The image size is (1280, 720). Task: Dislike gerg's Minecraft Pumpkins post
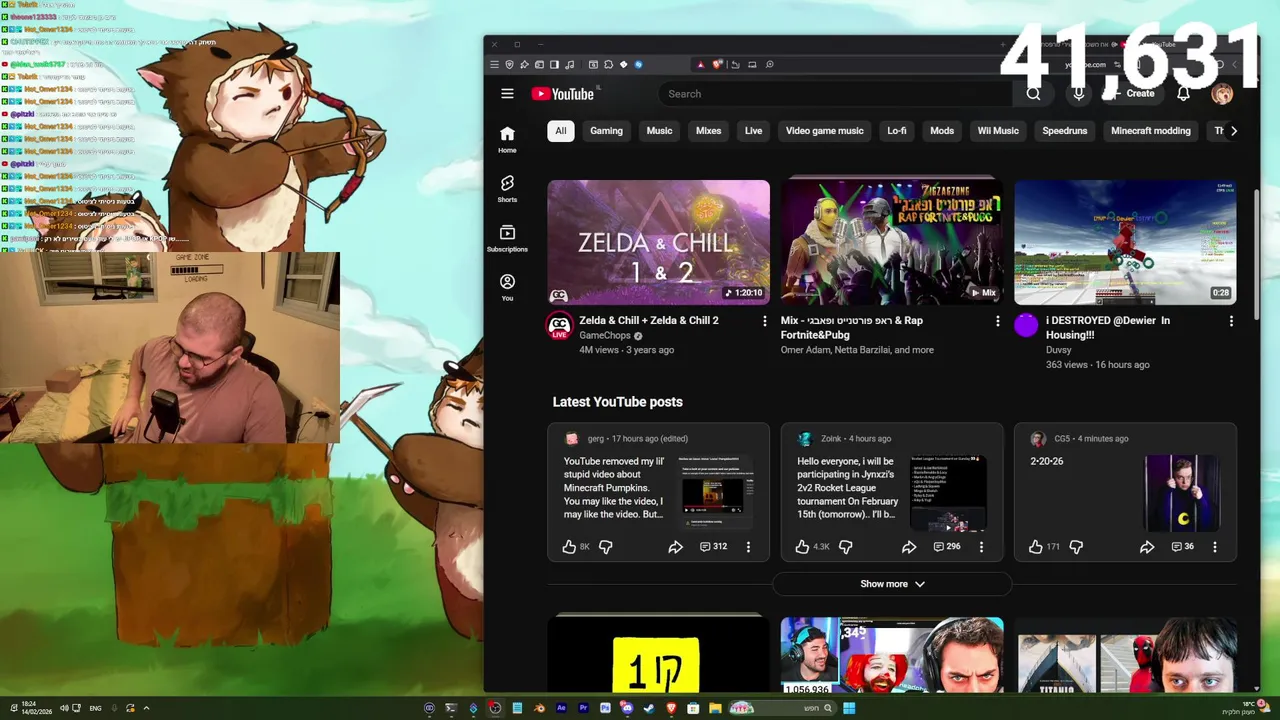[x=605, y=547]
